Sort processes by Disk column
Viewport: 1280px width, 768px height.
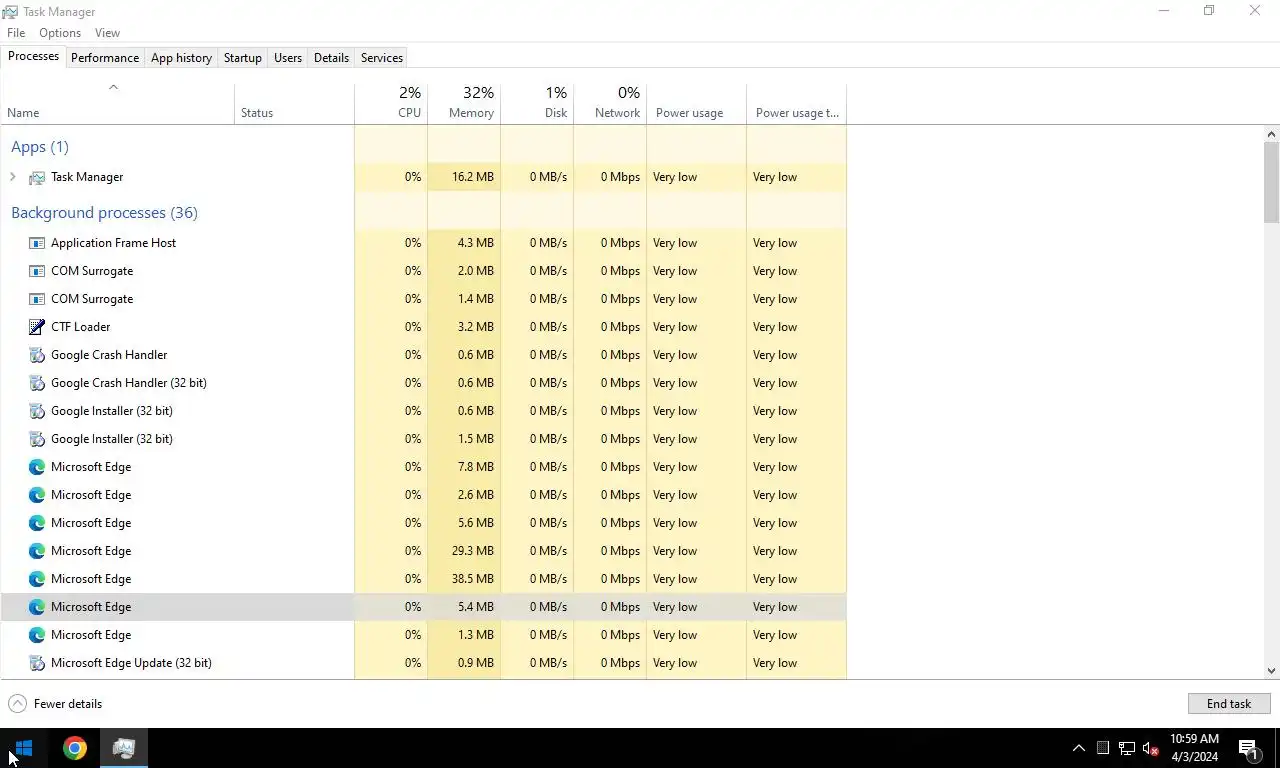(x=537, y=103)
